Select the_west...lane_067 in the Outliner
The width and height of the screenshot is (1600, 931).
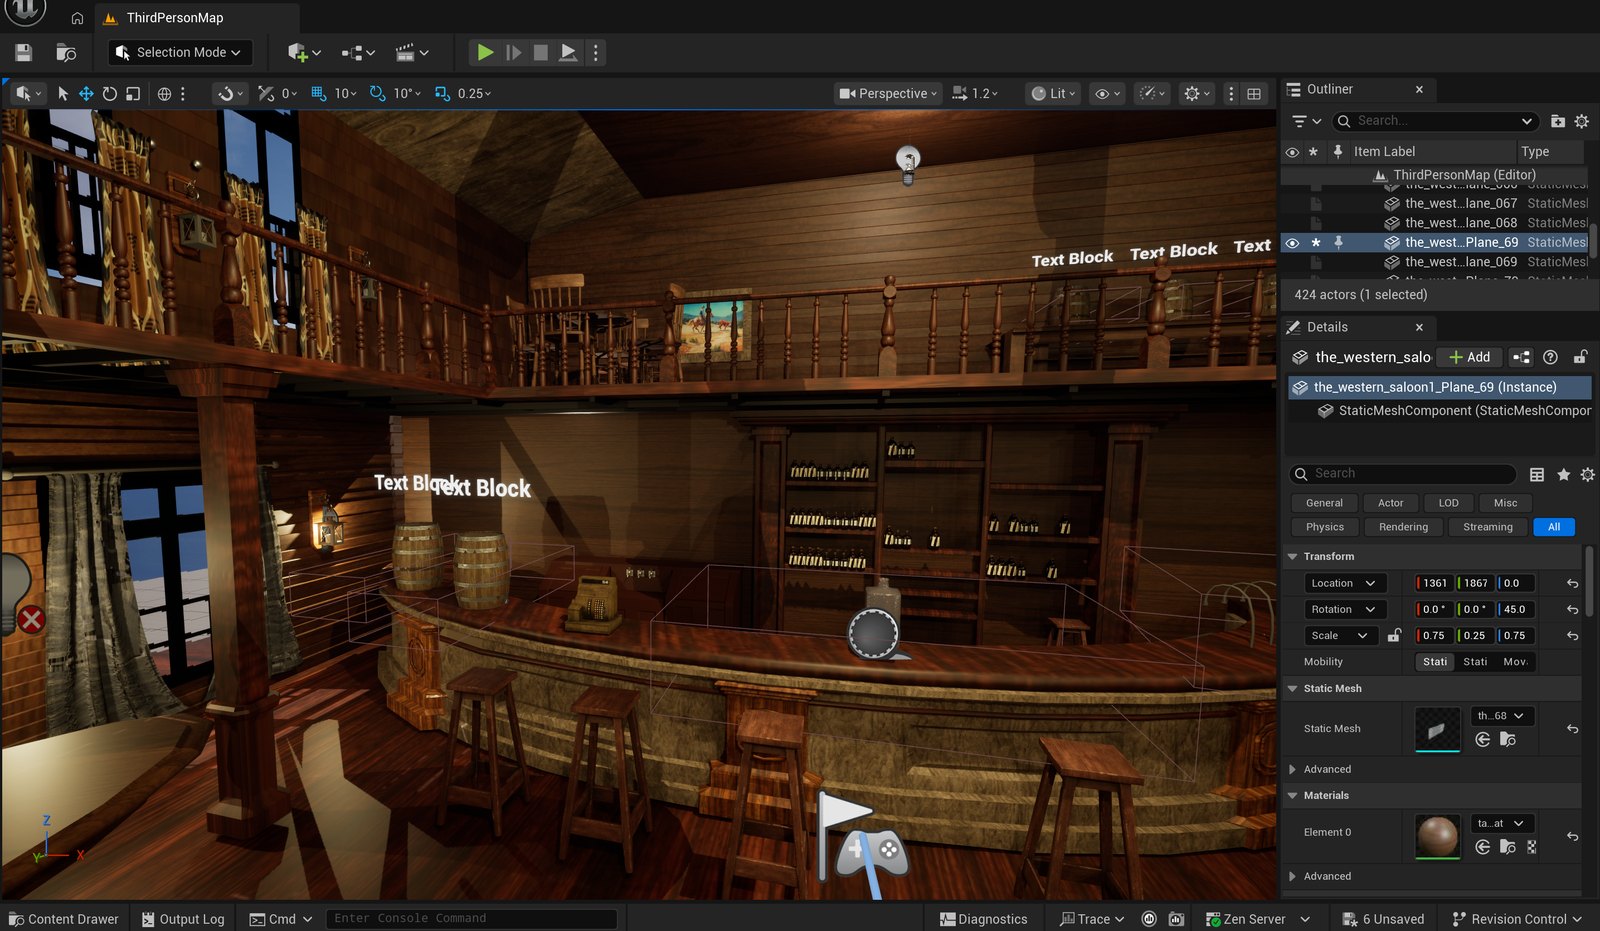[1460, 203]
